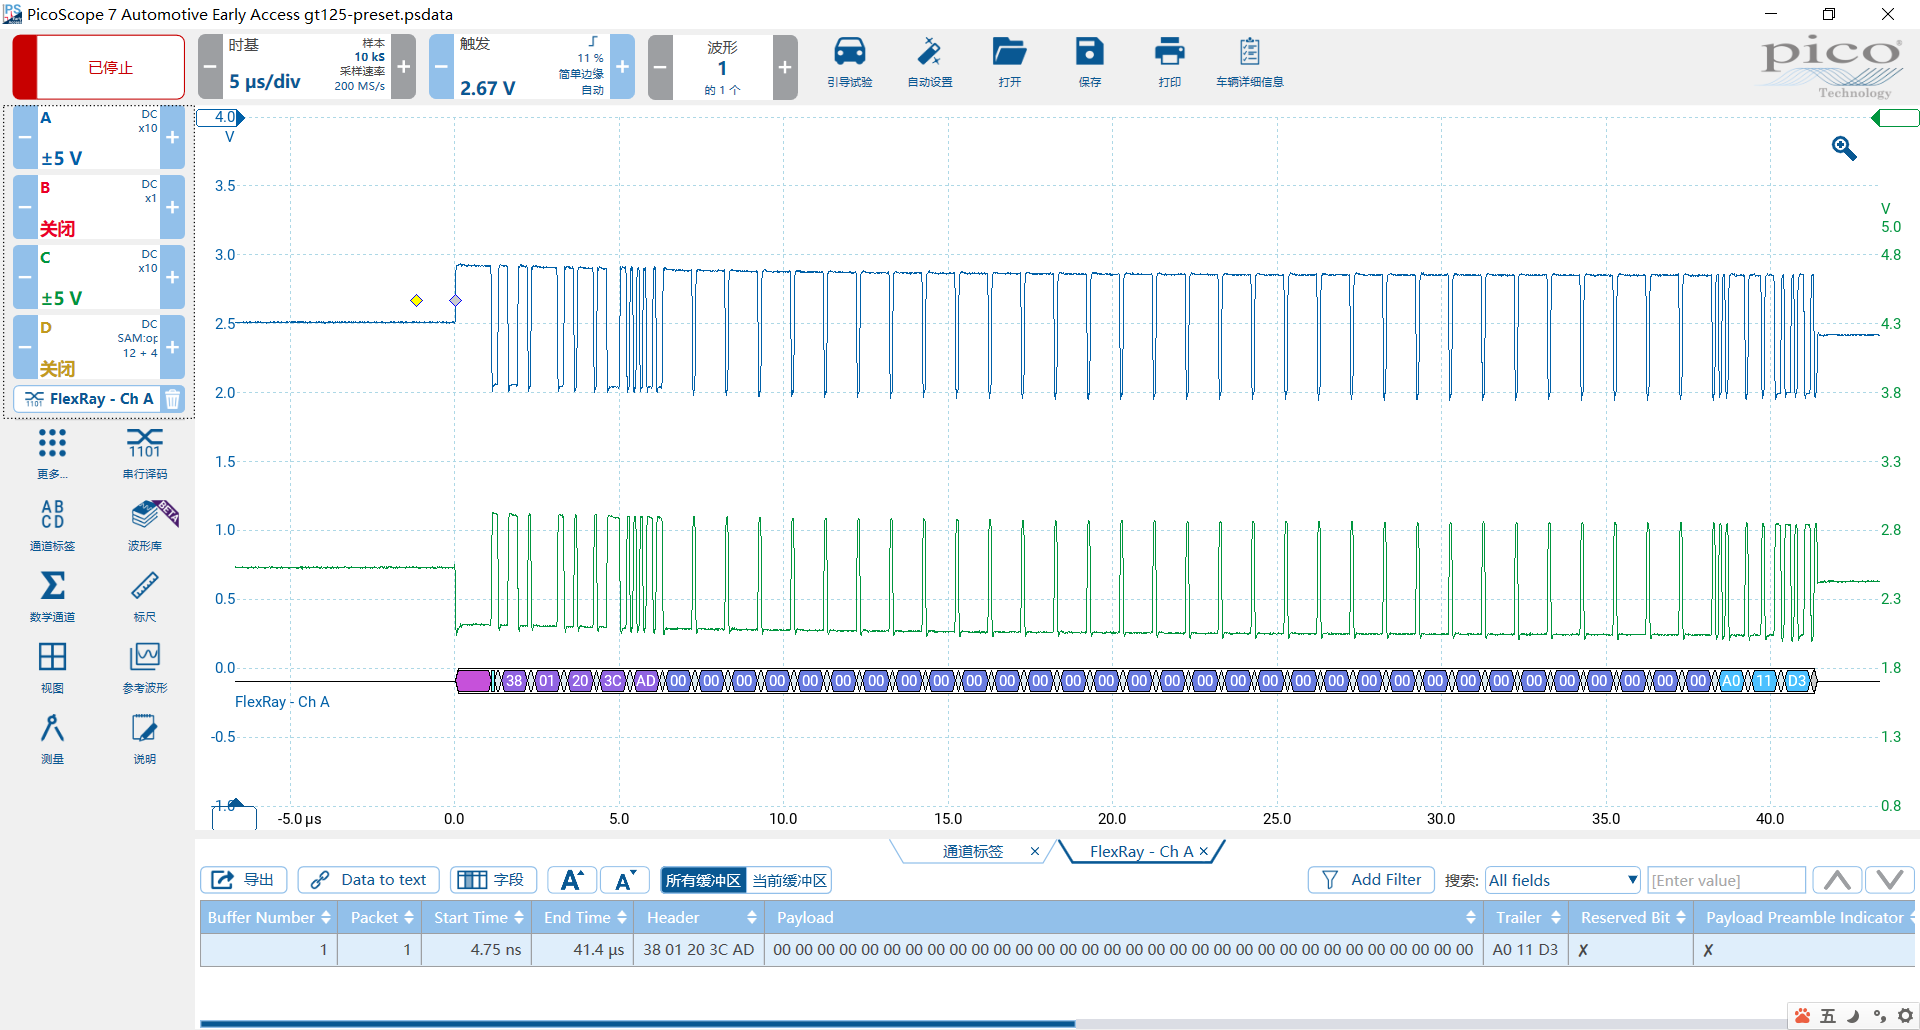The height and width of the screenshot is (1030, 1920).
Task: Open vehicle details clipboard icon
Action: pos(1249,61)
